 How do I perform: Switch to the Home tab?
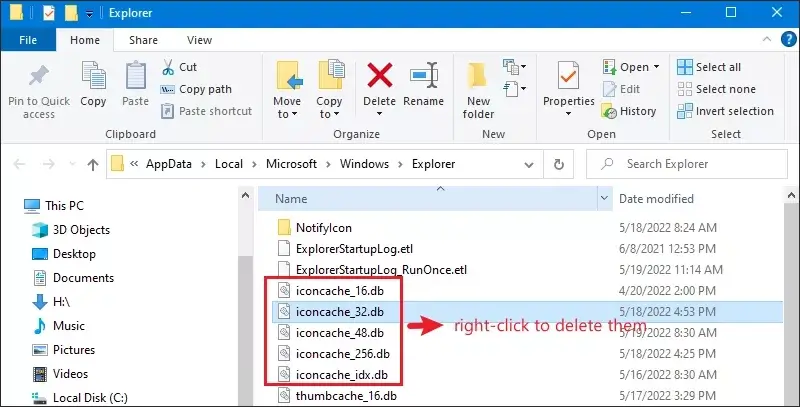click(x=85, y=40)
